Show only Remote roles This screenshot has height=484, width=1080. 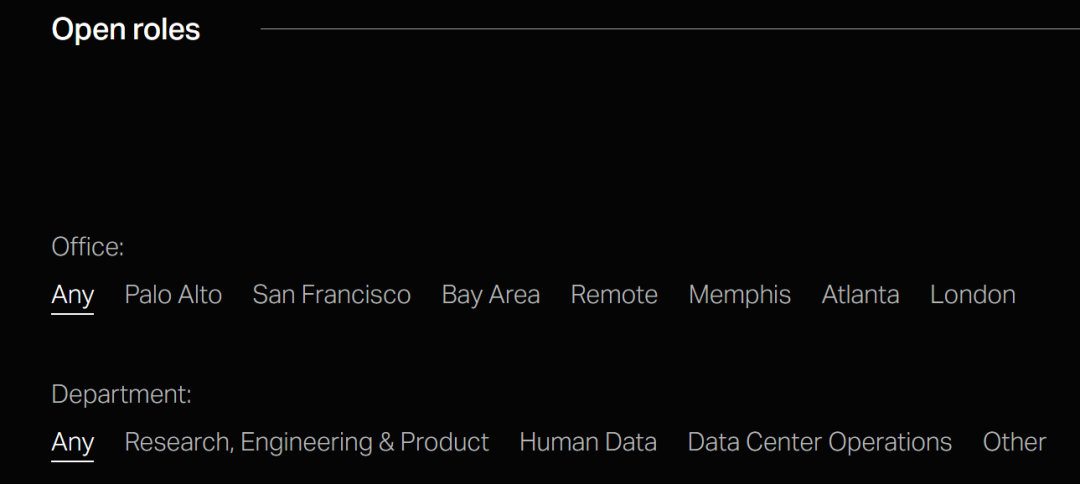point(614,295)
